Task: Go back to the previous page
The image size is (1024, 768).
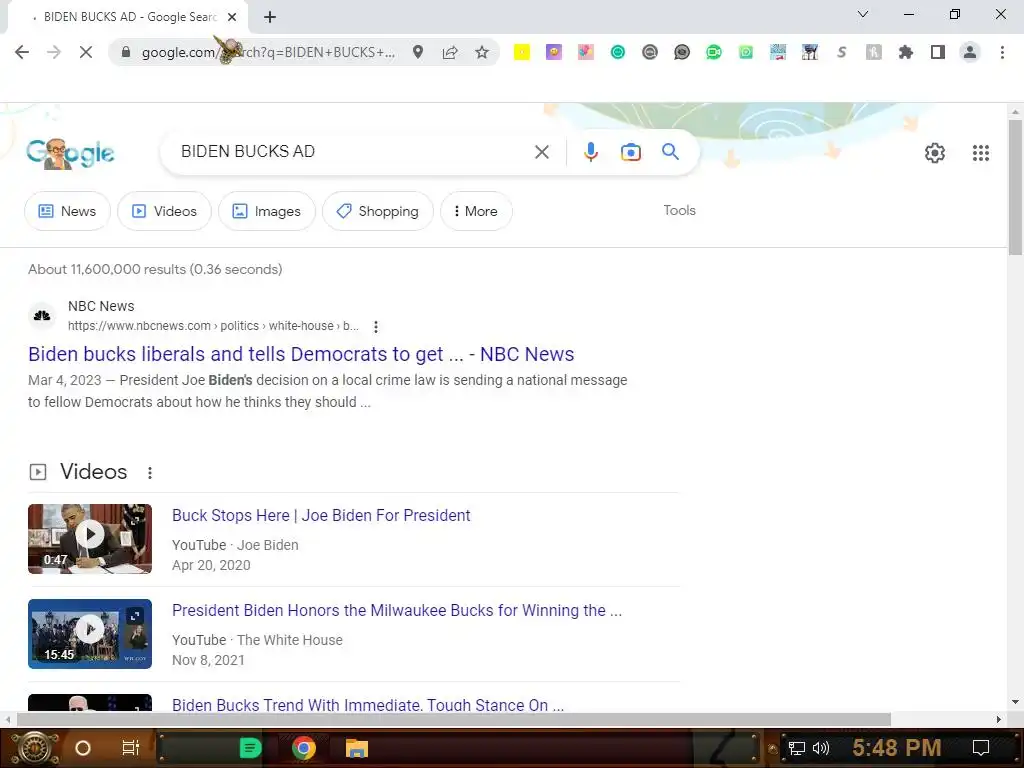Action: 22,52
